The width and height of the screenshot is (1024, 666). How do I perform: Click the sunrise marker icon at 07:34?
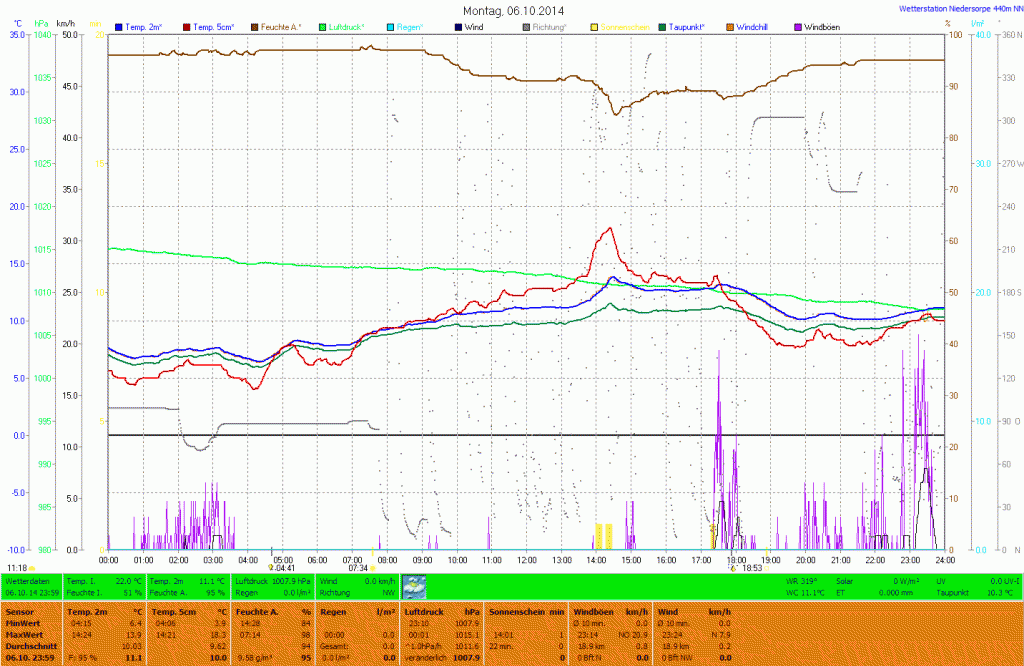pos(373,568)
